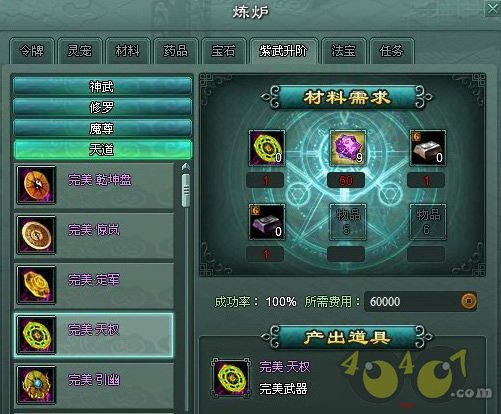This screenshot has width=501, height=414.
Task: Click the output item 完美·天权 icon
Action: 231,378
